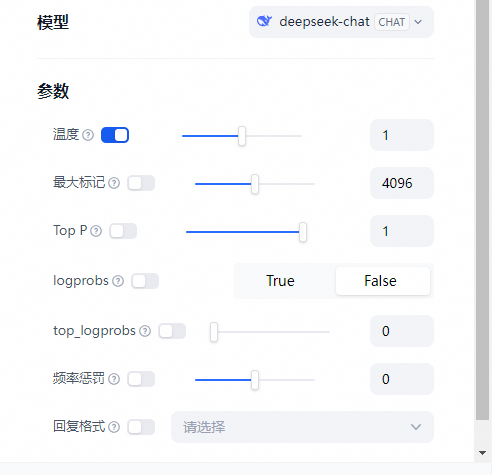Click the 最大标记 value field showing 4096
The height and width of the screenshot is (475, 492).
402,183
